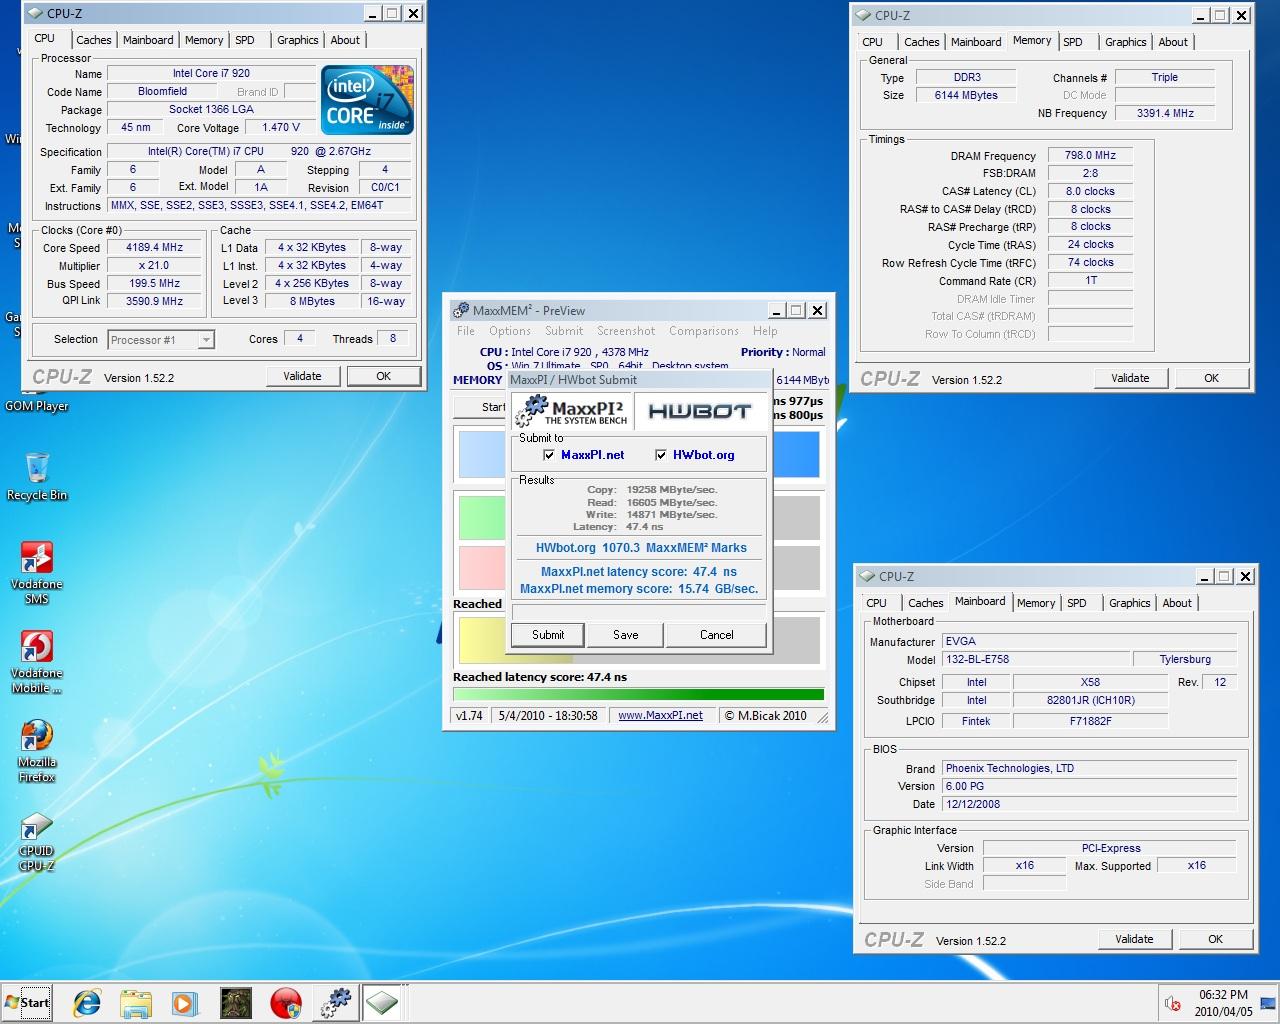The height and width of the screenshot is (1024, 1280).
Task: Click the HWBOT logo in submit dialog
Action: 699,411
